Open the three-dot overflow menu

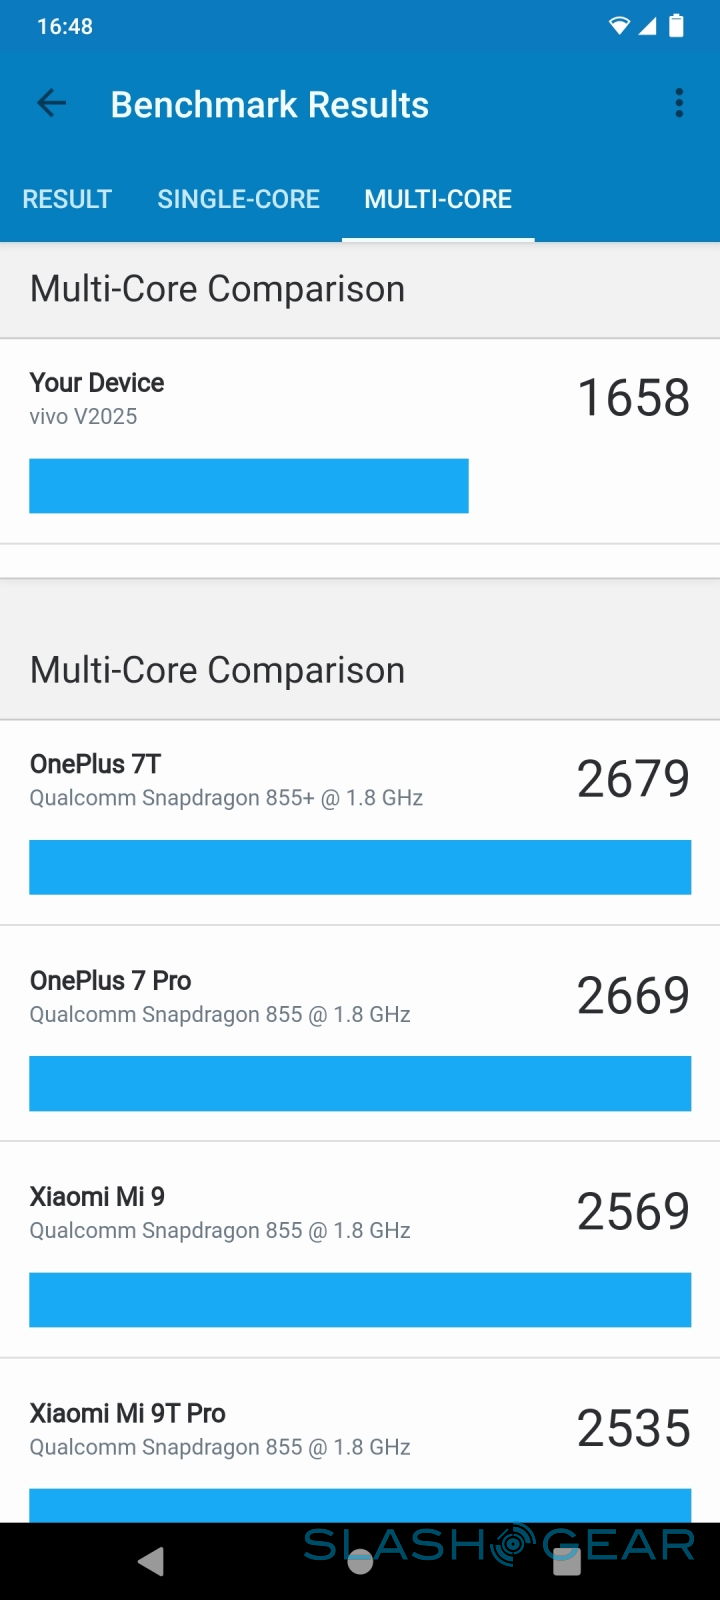679,103
